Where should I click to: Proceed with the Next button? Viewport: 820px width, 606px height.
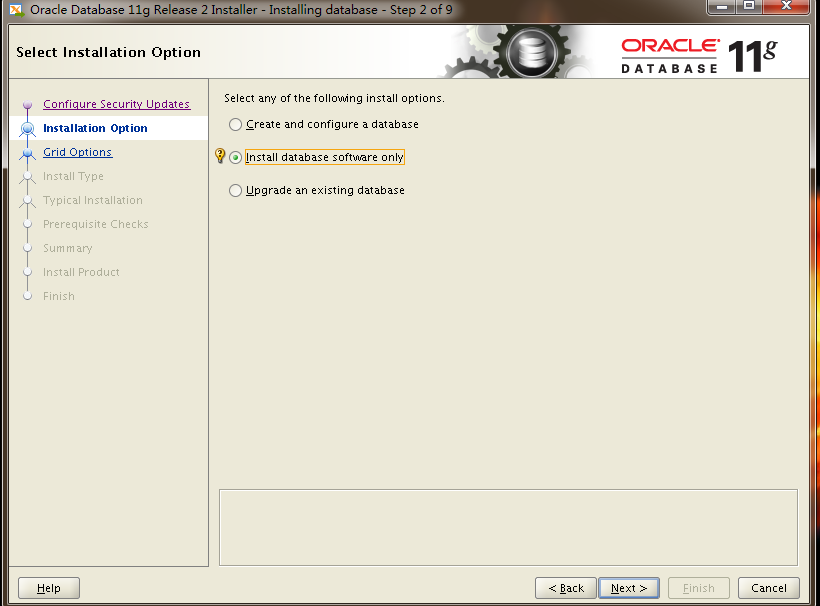pyautogui.click(x=629, y=588)
